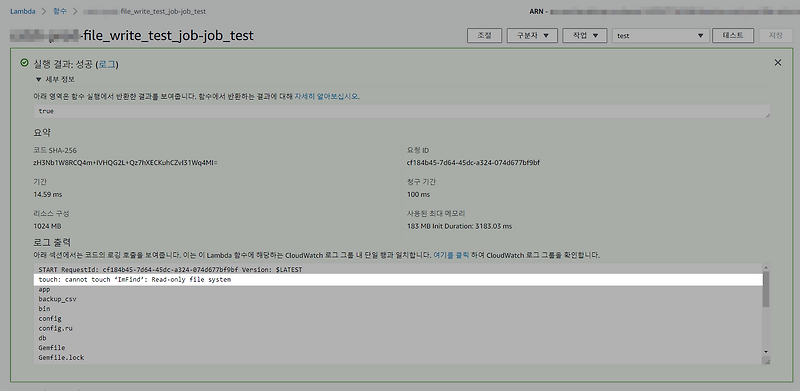Image resolution: width=800 pixels, height=391 pixels.
Task: Click the log output box resize handle
Action: pos(766,360)
